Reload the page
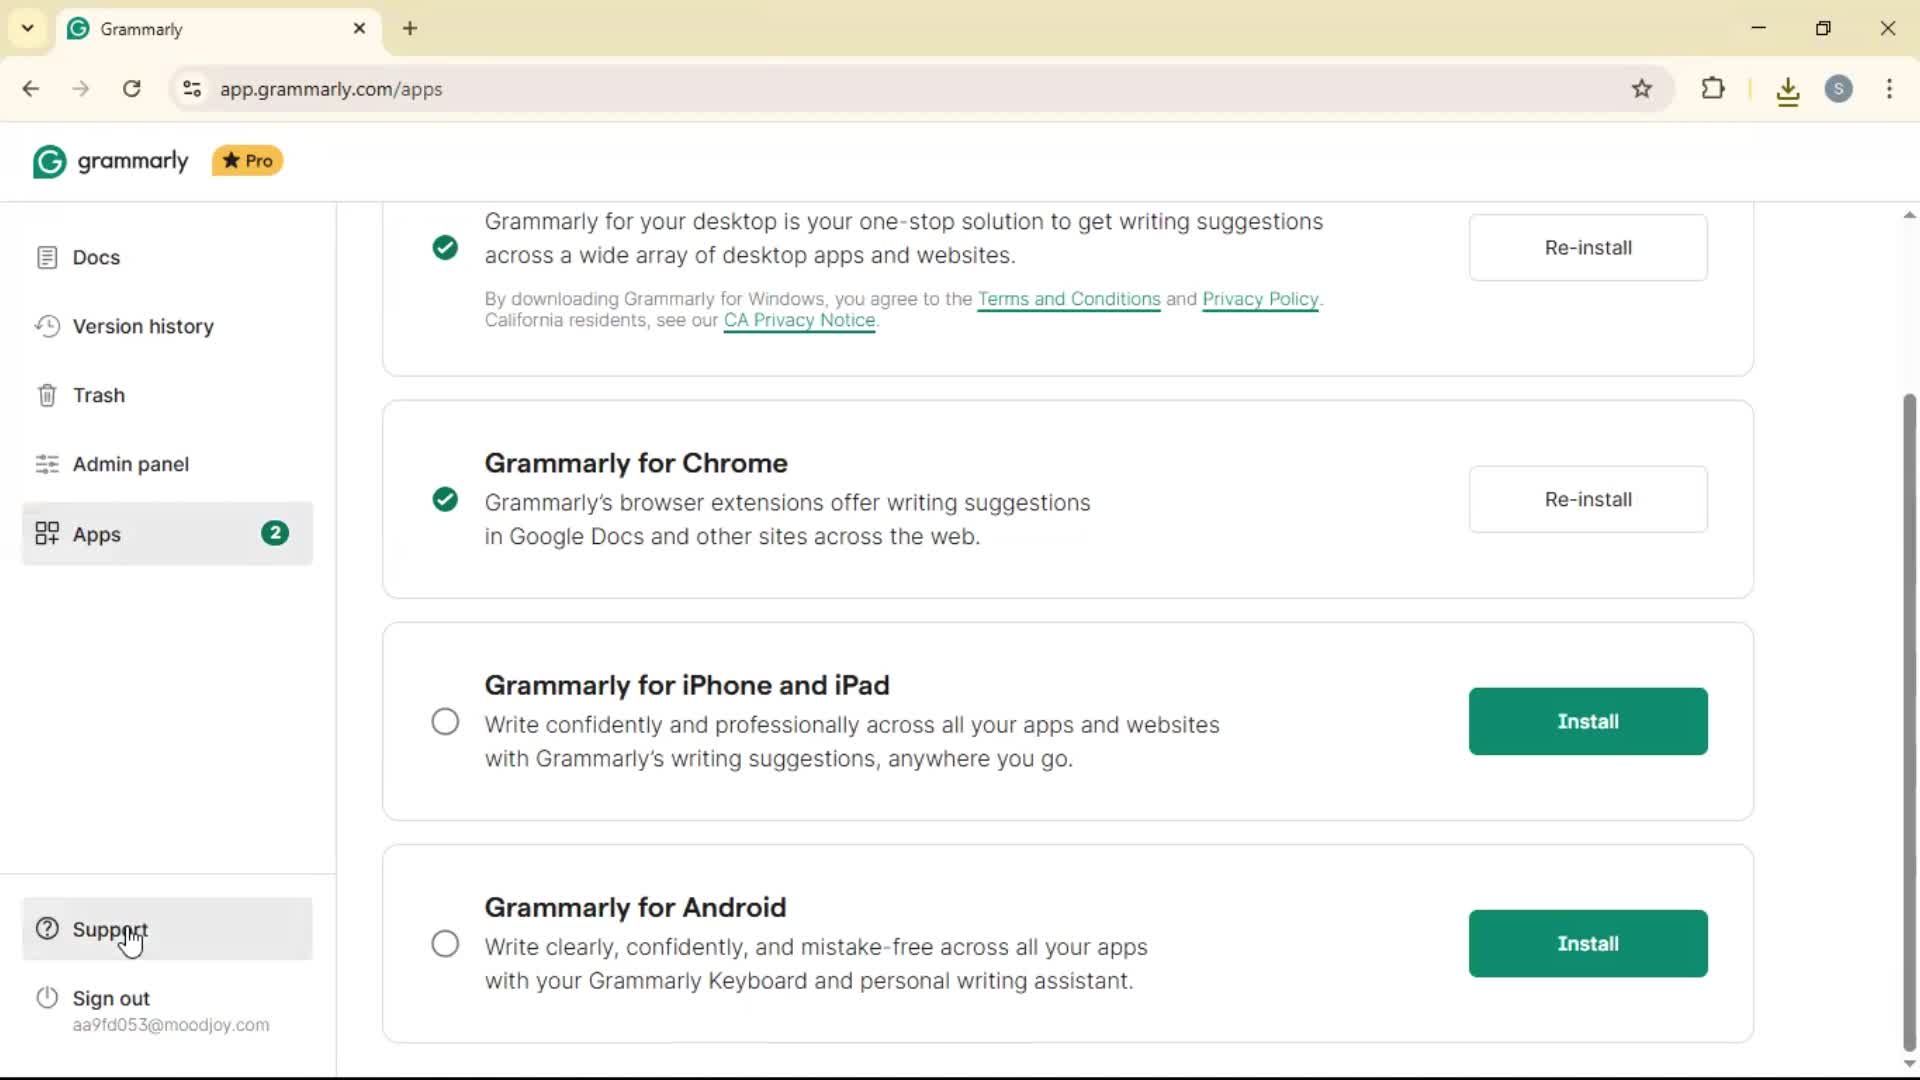 click(x=131, y=89)
